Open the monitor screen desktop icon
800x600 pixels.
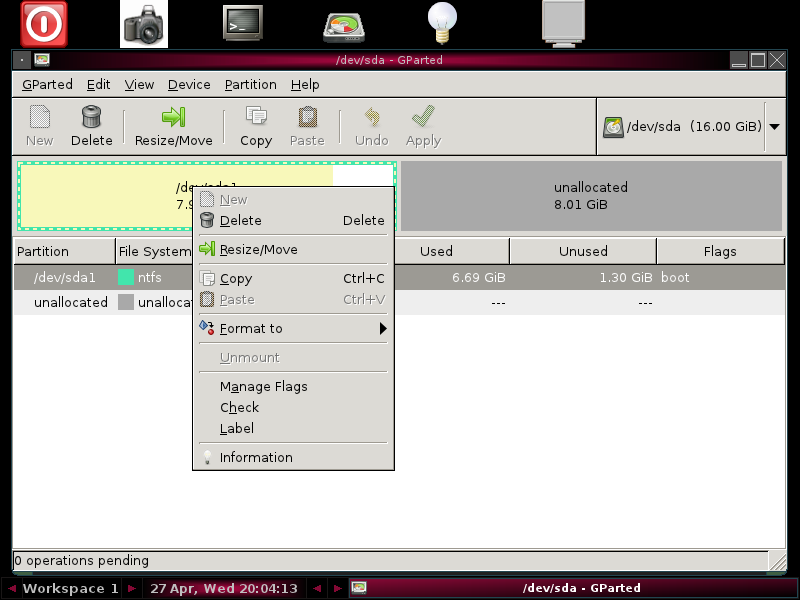pos(563,24)
